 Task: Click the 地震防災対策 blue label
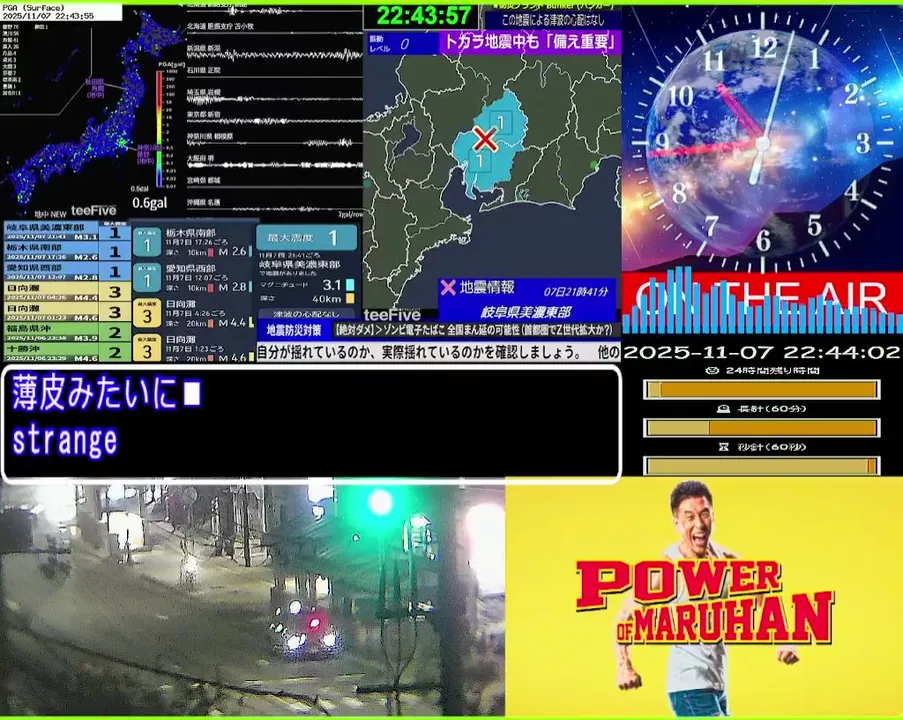[x=294, y=330]
